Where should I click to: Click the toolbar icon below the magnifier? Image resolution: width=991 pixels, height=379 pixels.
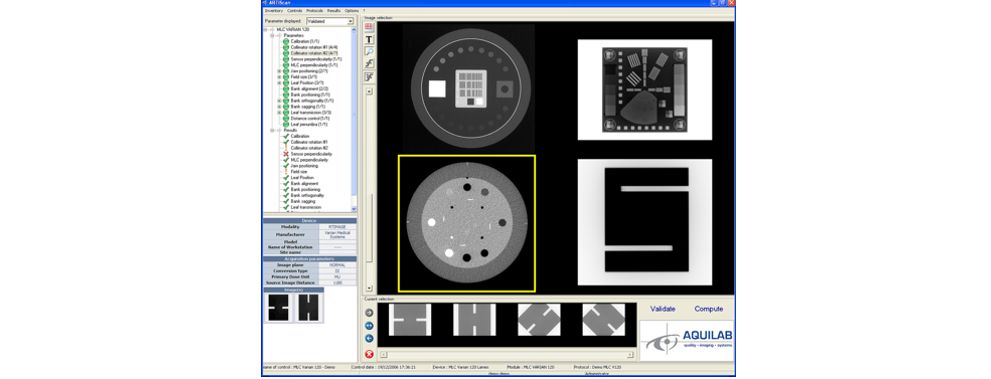click(x=369, y=64)
